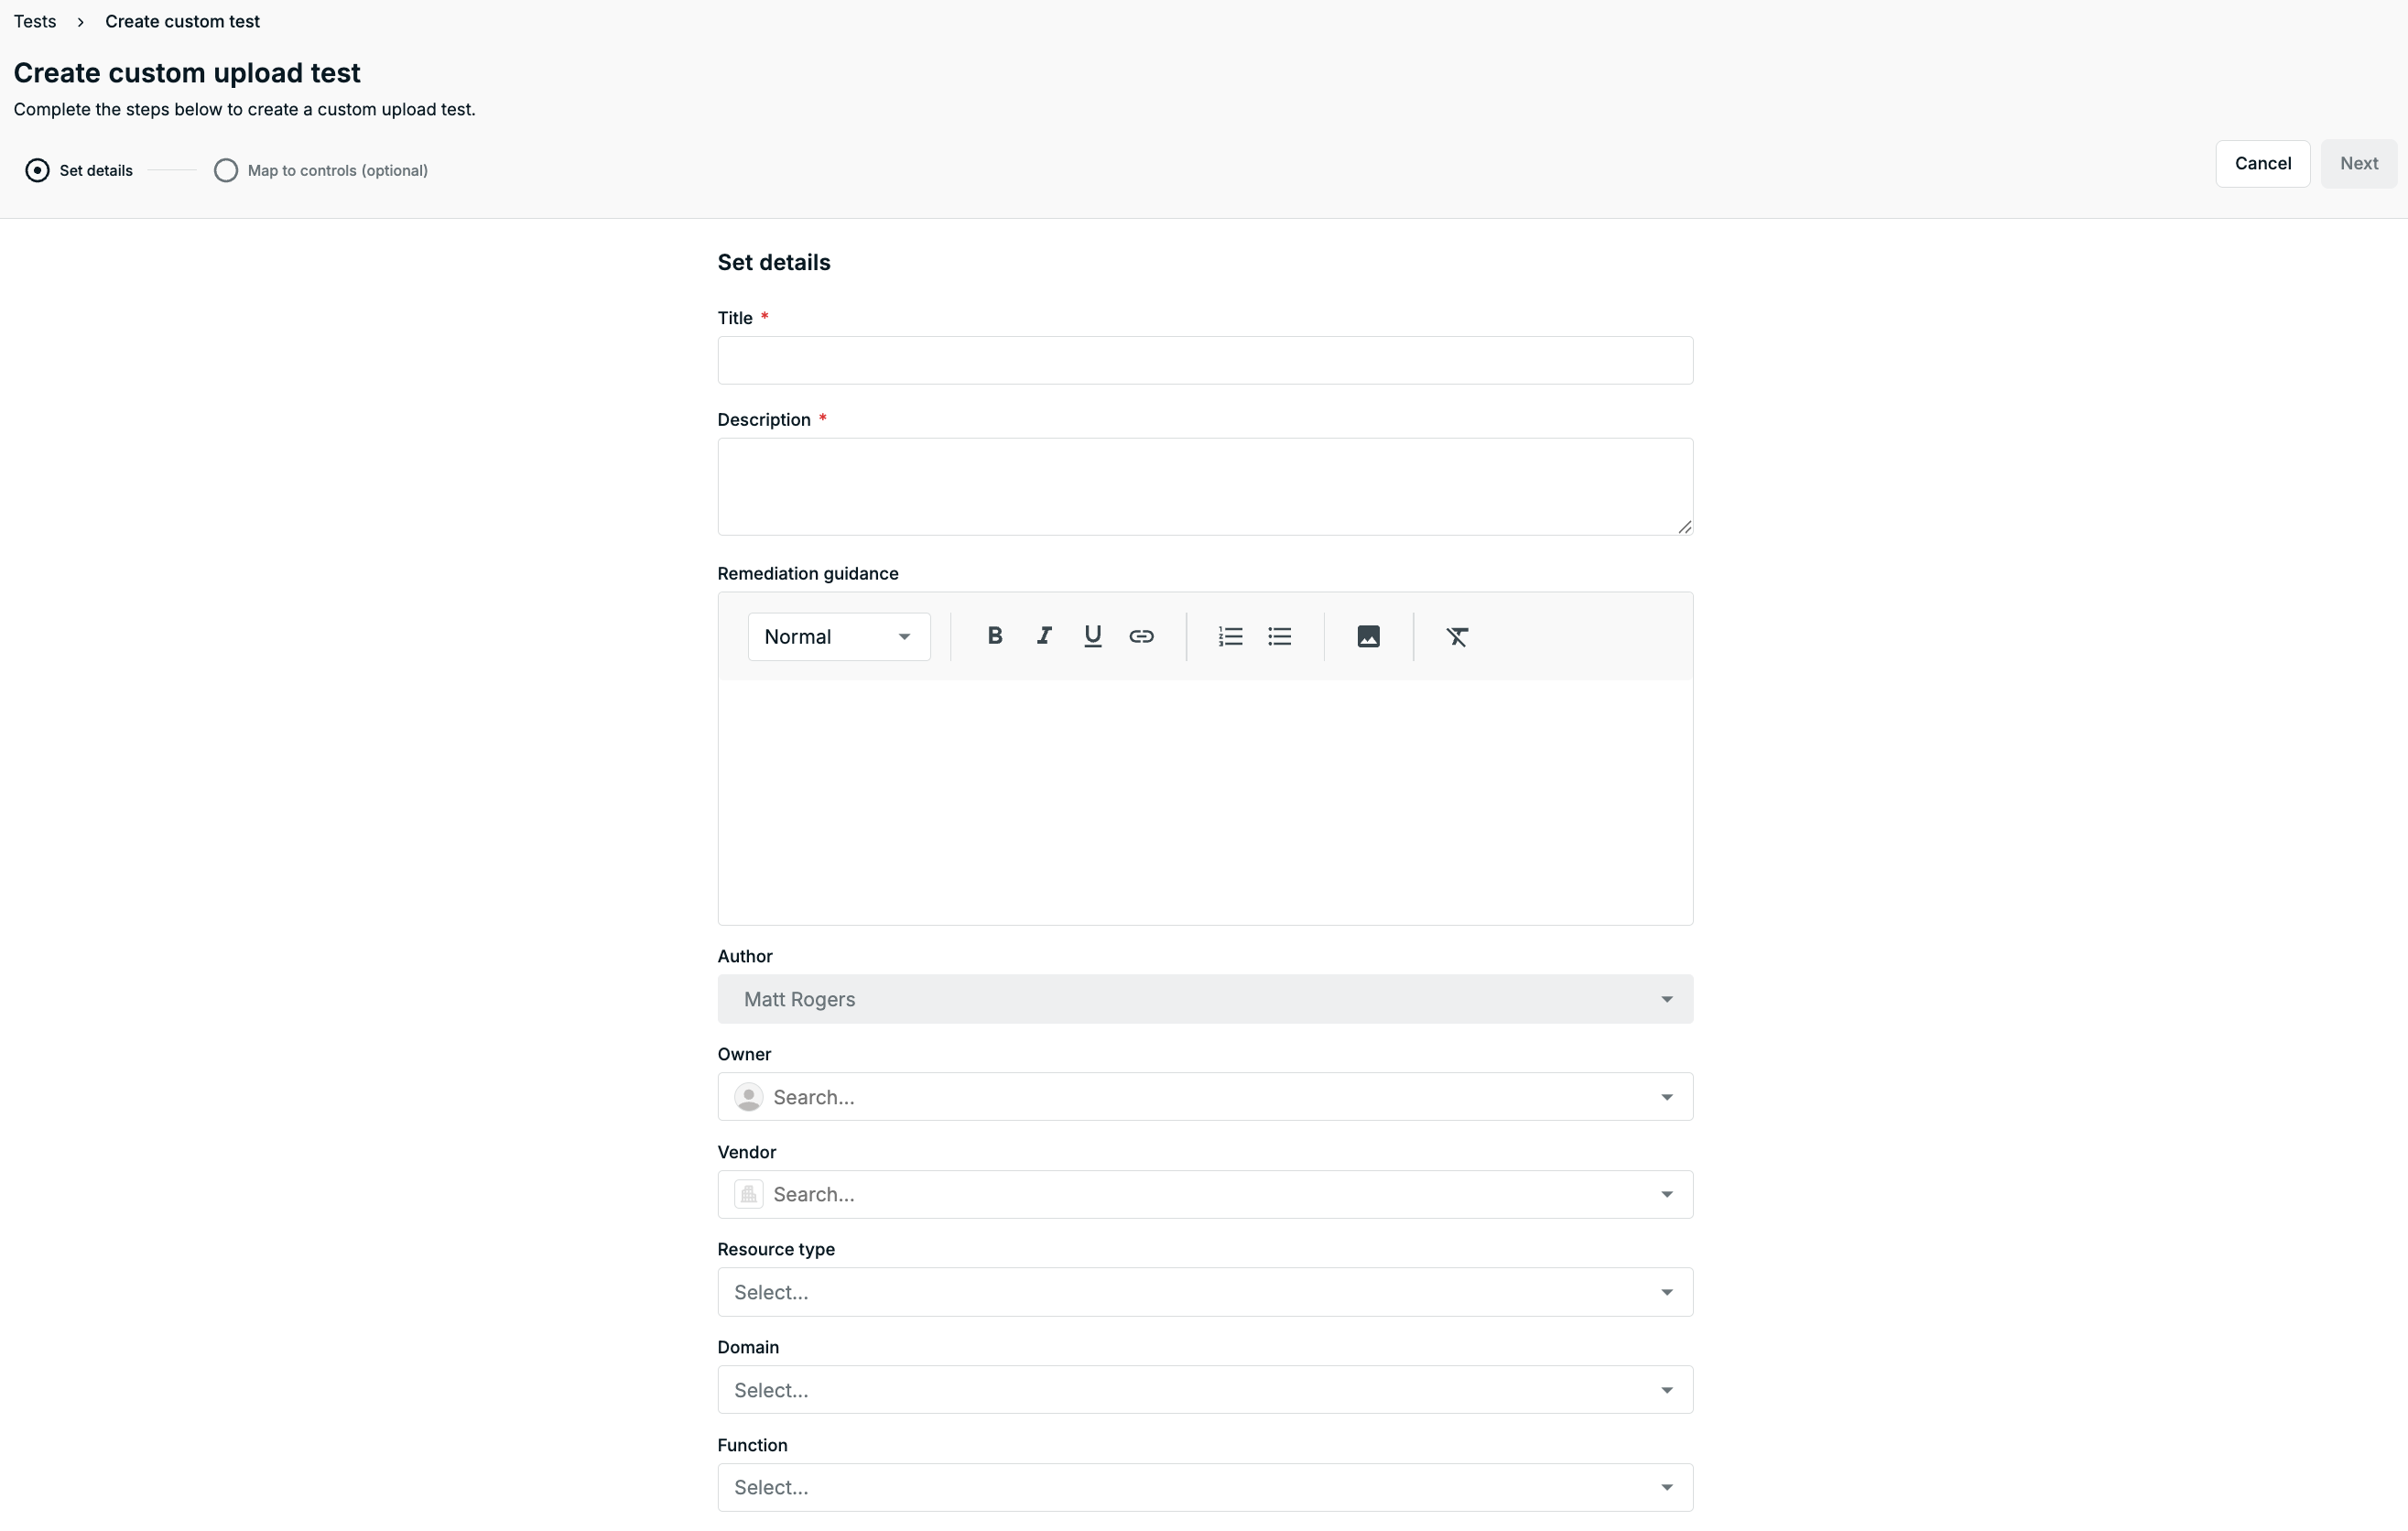Focus the Title input field
The height and width of the screenshot is (1531, 2408).
[x=1205, y=360]
